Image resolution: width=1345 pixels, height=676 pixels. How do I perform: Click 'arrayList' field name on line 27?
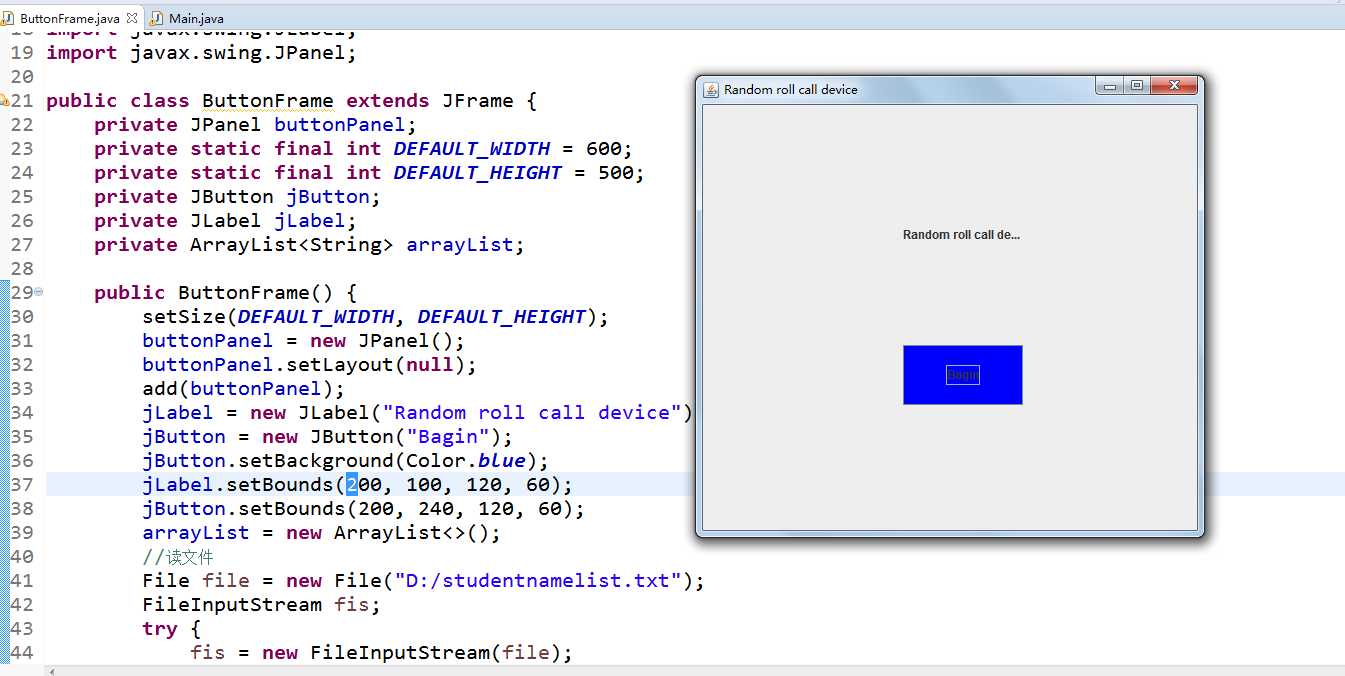459,244
